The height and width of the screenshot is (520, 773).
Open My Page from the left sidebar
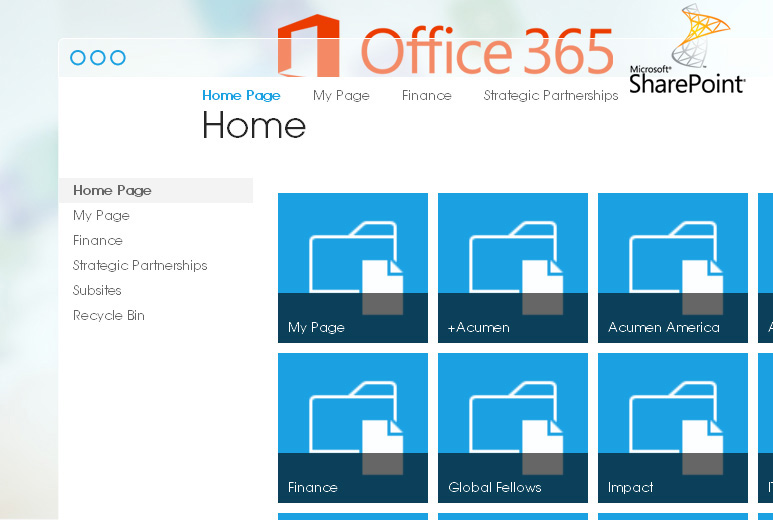(101, 216)
